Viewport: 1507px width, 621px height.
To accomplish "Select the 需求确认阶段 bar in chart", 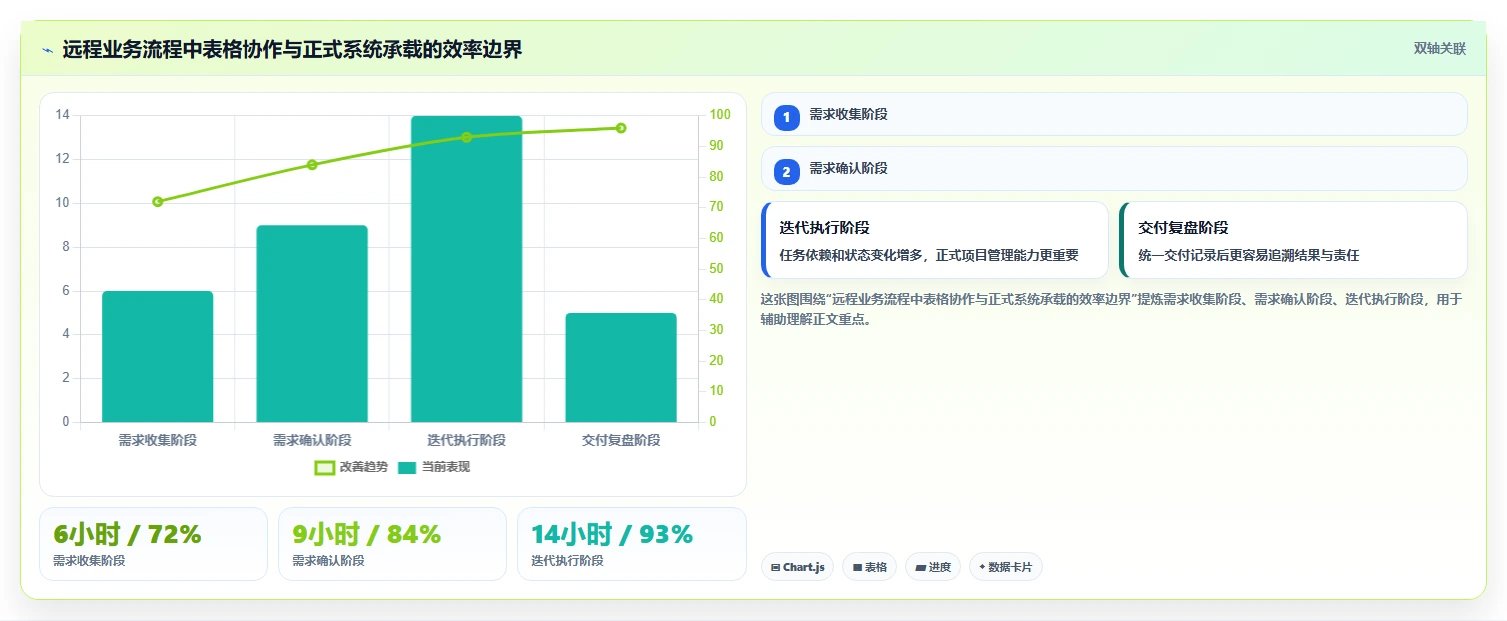I will coord(312,323).
